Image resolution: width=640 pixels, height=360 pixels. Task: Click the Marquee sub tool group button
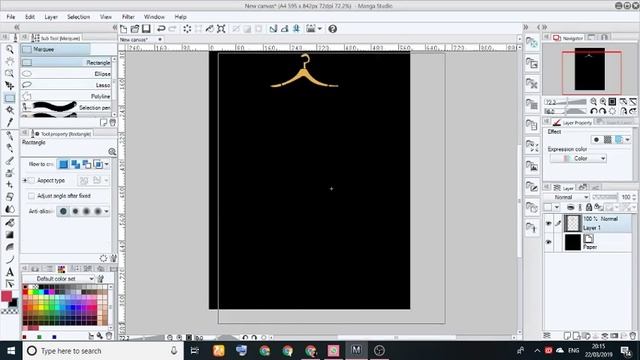click(x=56, y=49)
